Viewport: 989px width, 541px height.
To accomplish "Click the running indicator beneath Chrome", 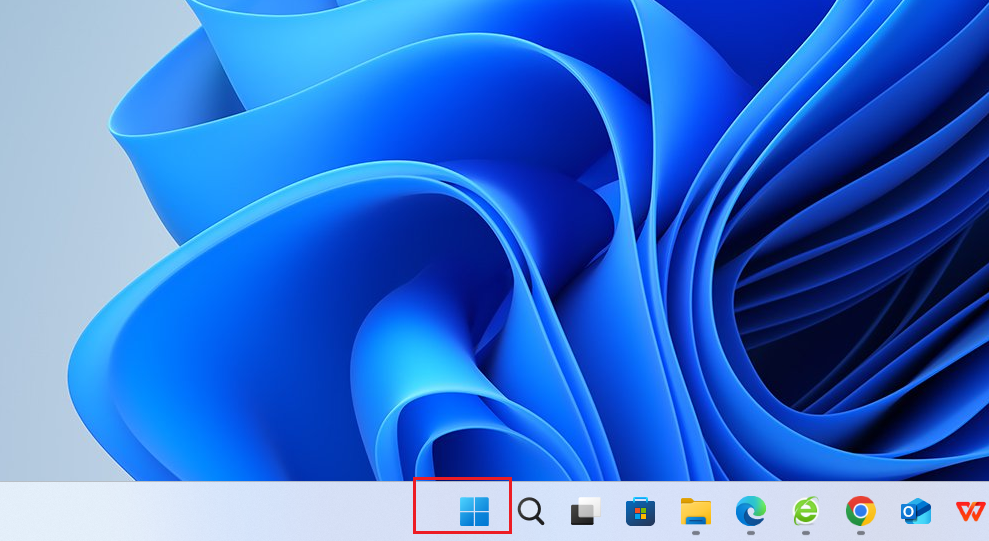I will pos(860,533).
